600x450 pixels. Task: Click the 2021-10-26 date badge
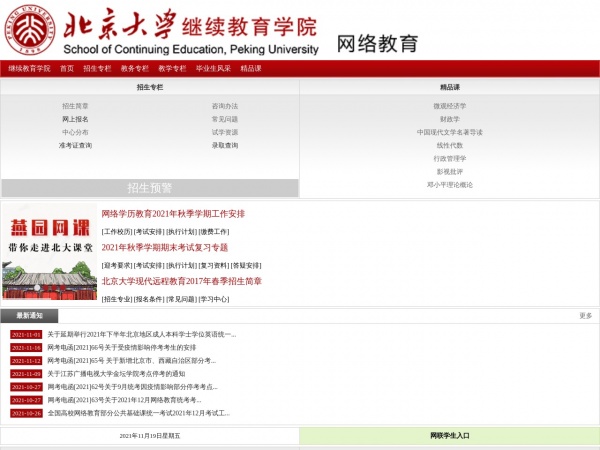(26, 413)
